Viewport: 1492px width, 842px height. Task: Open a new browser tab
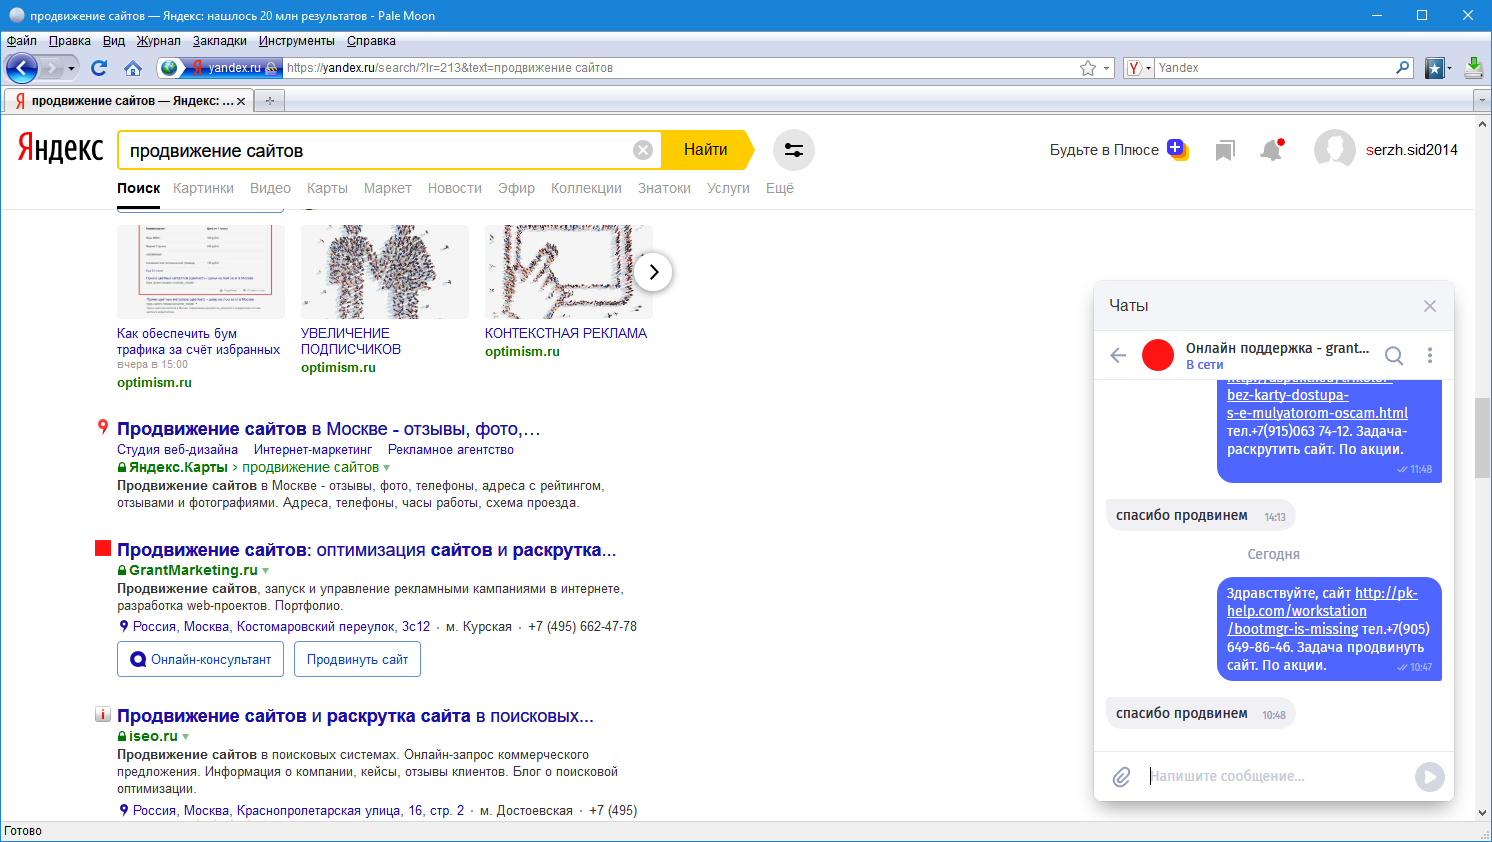click(x=269, y=101)
